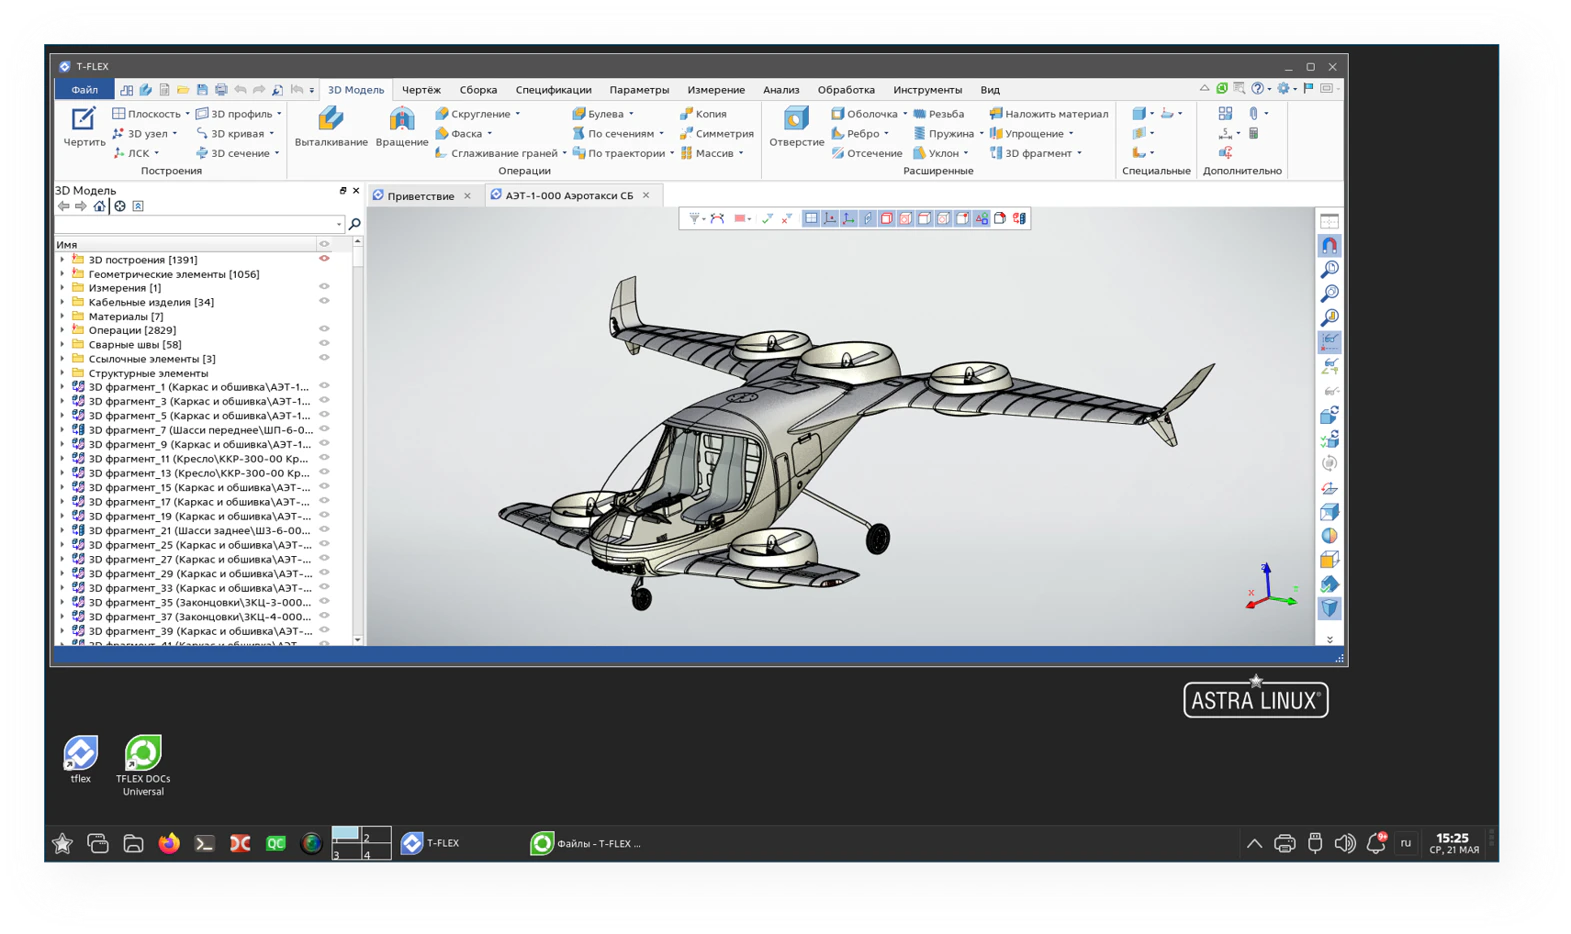Image resolution: width=1571 pixels, height=934 pixels.
Task: Click the Файл menu button
Action: pyautogui.click(x=84, y=90)
